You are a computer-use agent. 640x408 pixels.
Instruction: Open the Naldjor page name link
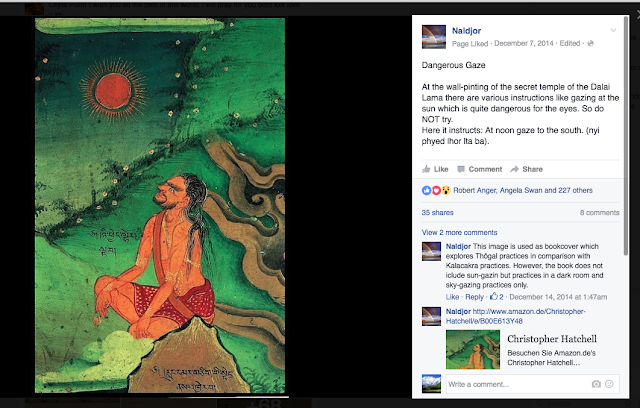click(x=466, y=31)
